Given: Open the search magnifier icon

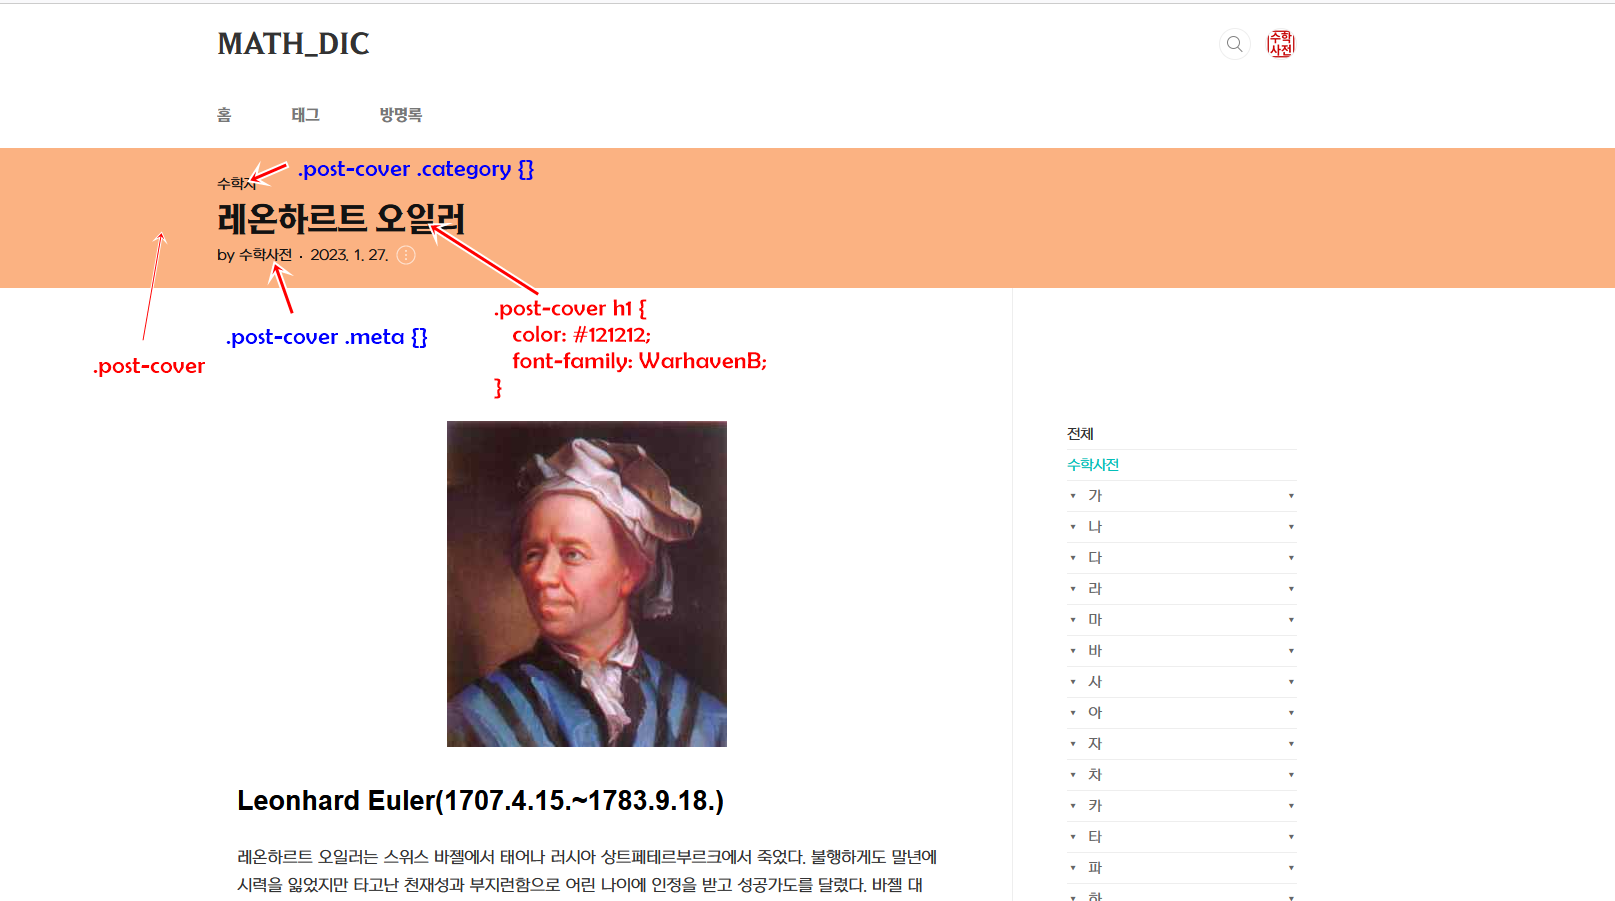Looking at the screenshot, I should 1235,44.
